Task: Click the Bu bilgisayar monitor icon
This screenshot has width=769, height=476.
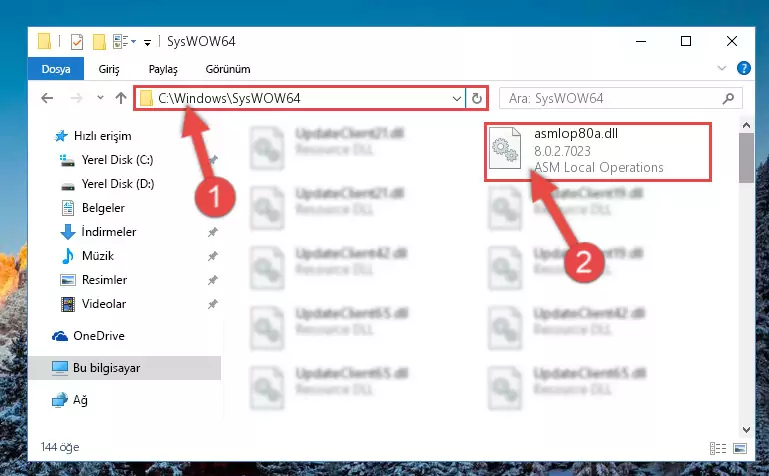Action: (60, 368)
